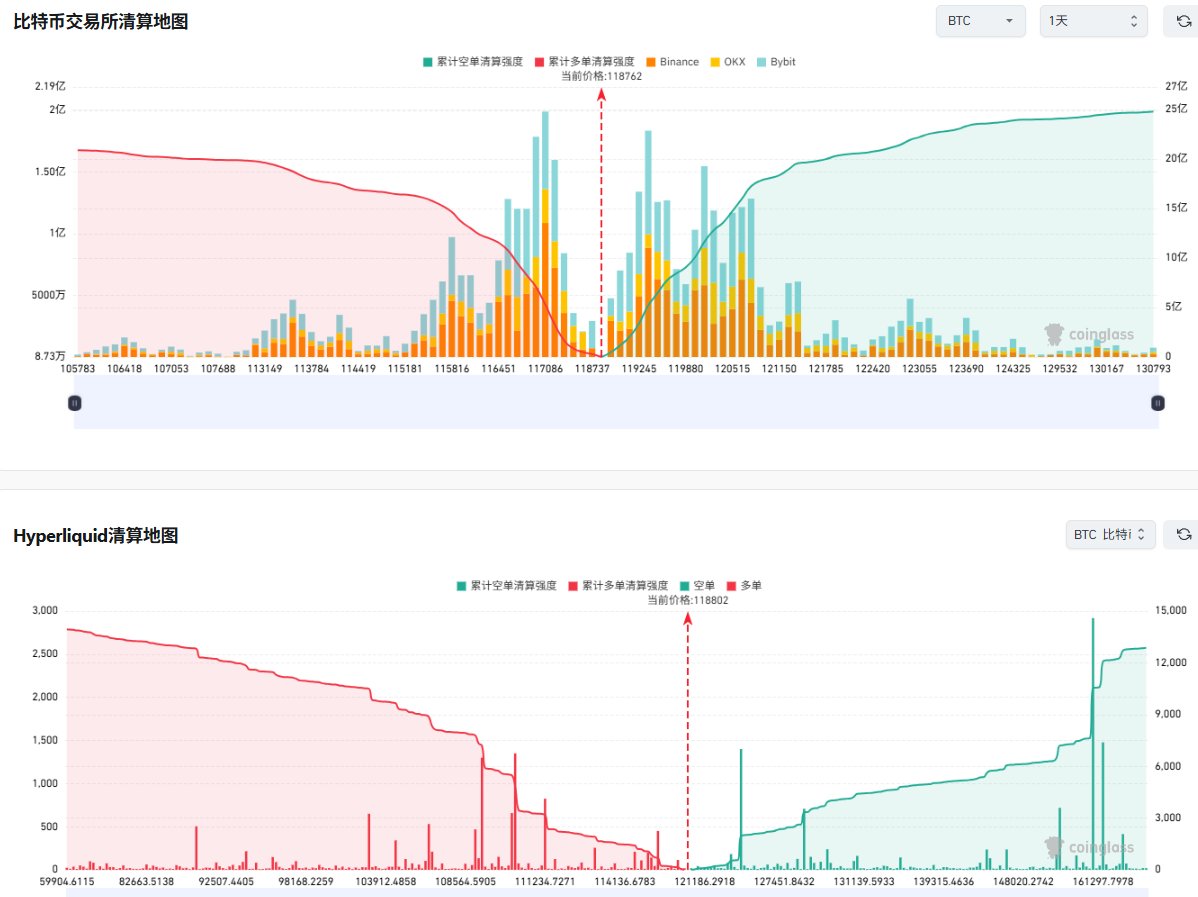Toggle the Binance series legend
This screenshot has width=1198, height=897.
coord(672,62)
